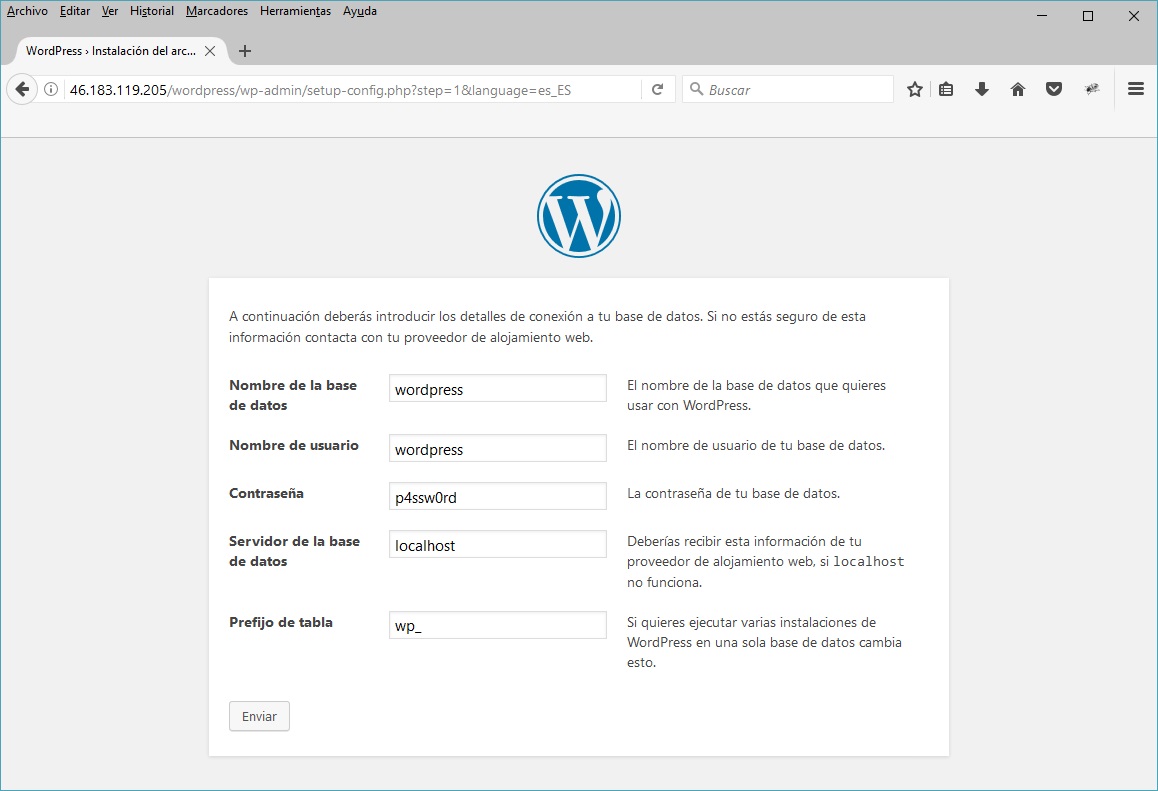Close the browser window
Image resolution: width=1158 pixels, height=791 pixels.
click(1134, 16)
